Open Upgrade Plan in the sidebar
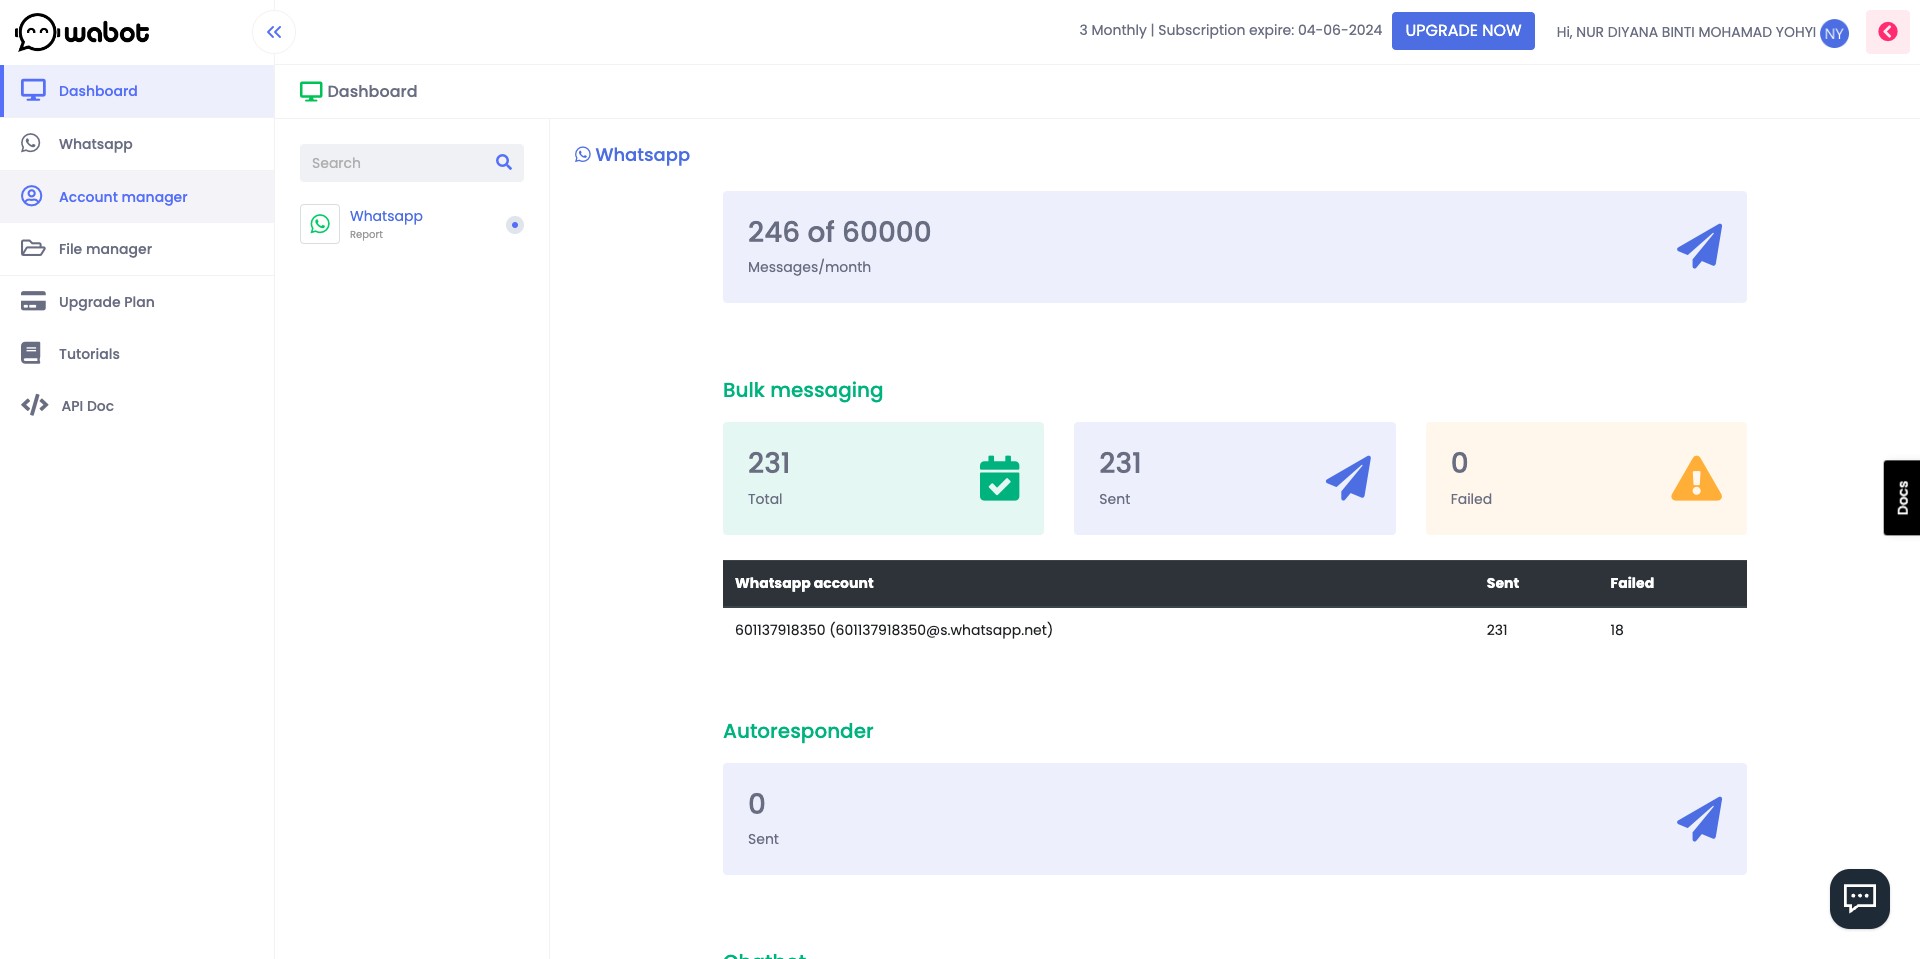The image size is (1920, 959). 137,301
